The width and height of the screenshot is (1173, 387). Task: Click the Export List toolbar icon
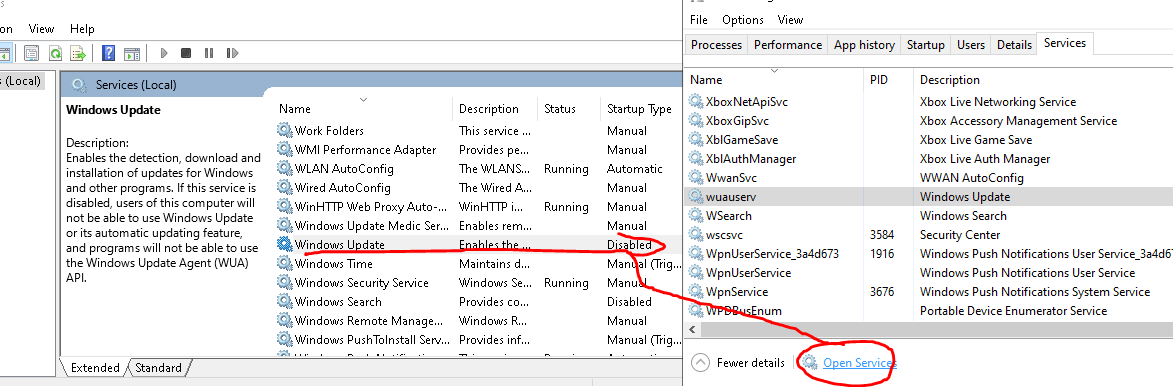(78, 53)
